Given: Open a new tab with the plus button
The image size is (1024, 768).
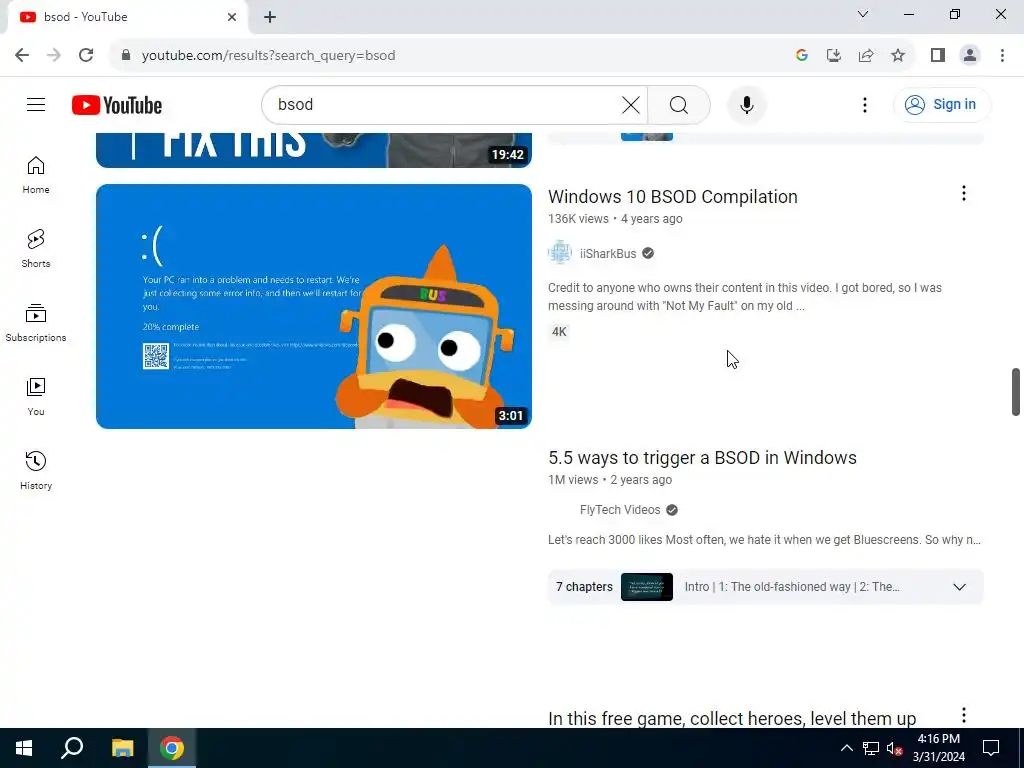Looking at the screenshot, I should click(x=270, y=17).
